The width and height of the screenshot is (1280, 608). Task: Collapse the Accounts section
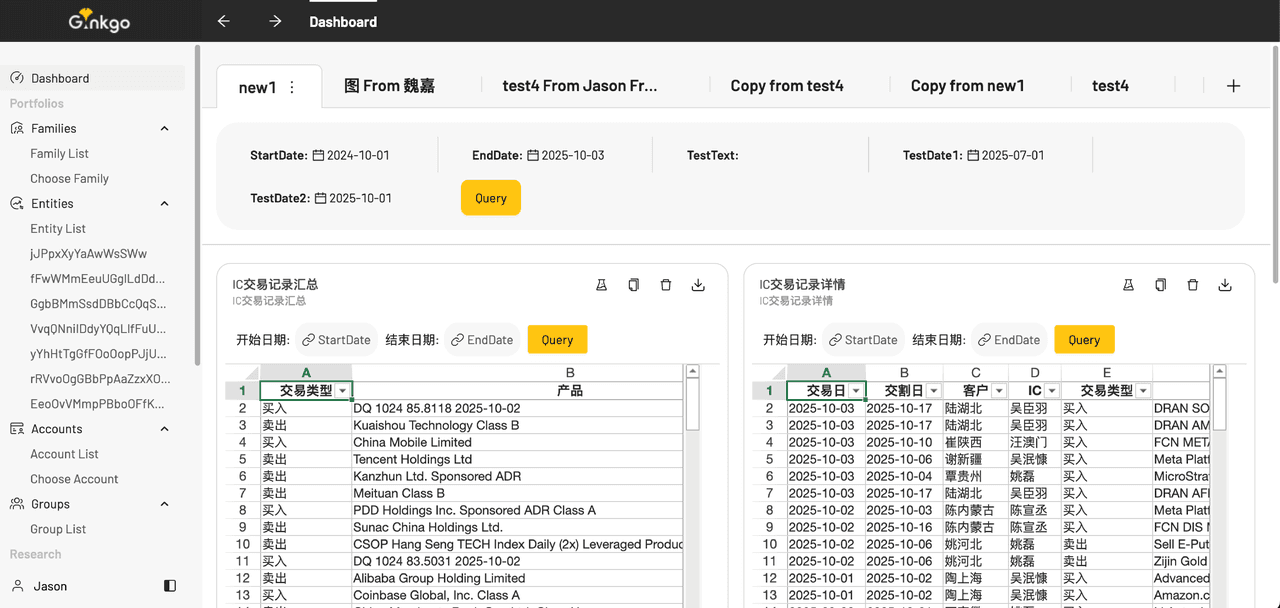pos(165,429)
